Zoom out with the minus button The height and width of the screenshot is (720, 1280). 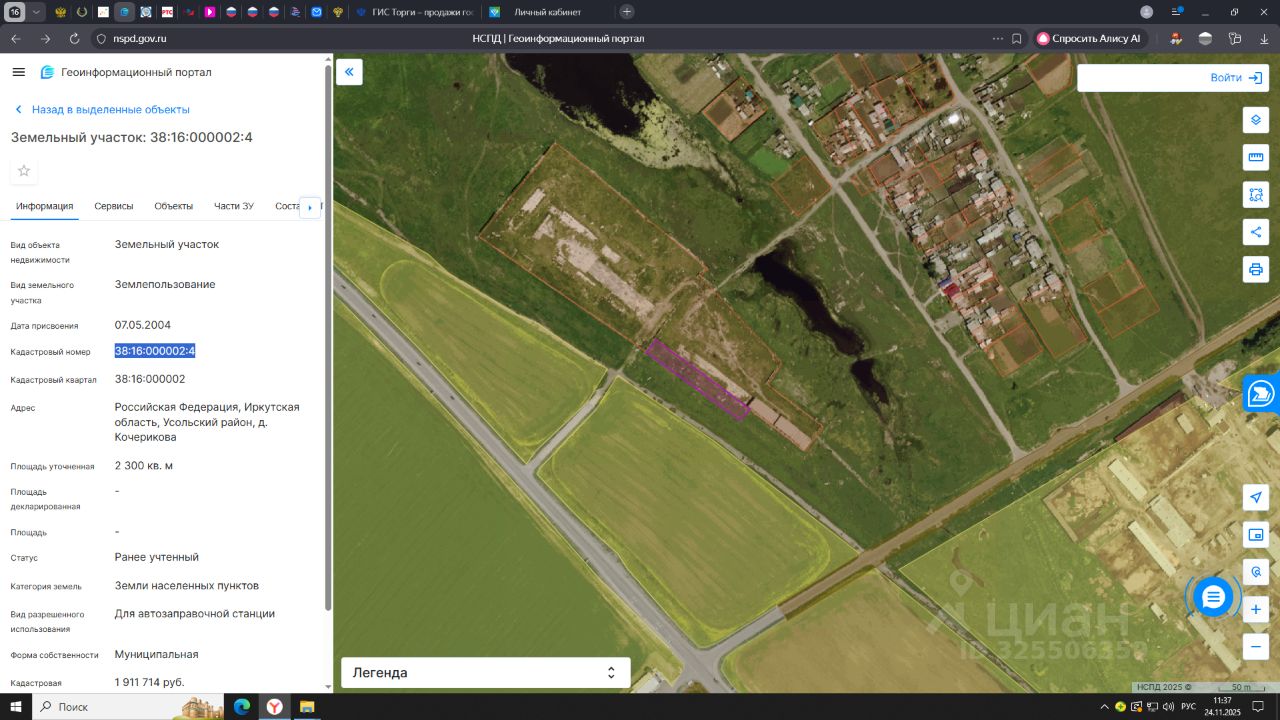(x=1256, y=646)
